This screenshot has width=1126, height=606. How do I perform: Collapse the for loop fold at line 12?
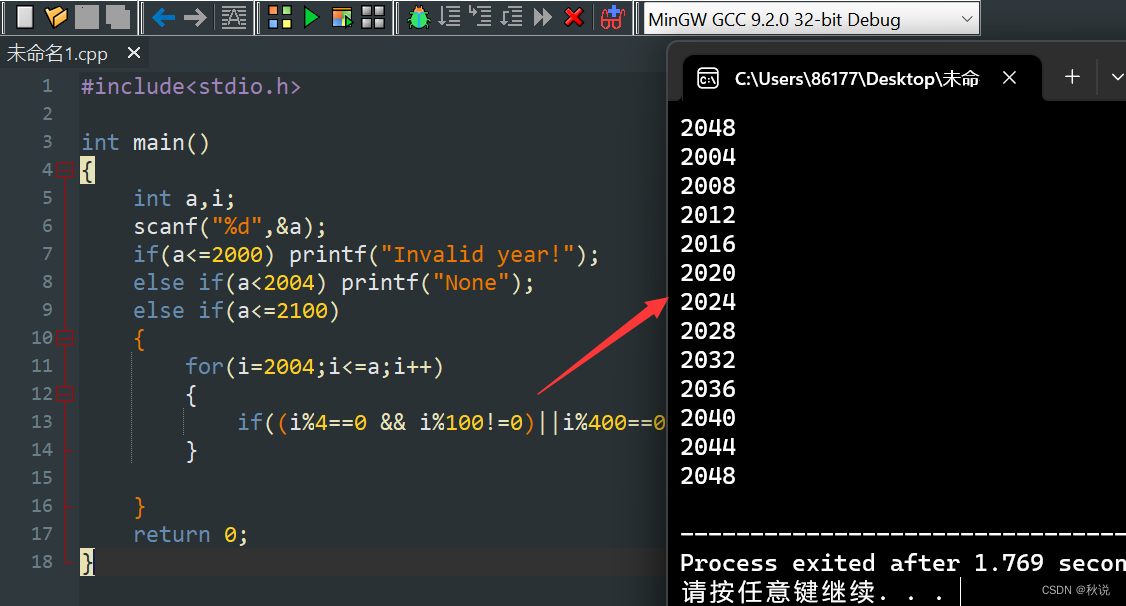coord(65,393)
